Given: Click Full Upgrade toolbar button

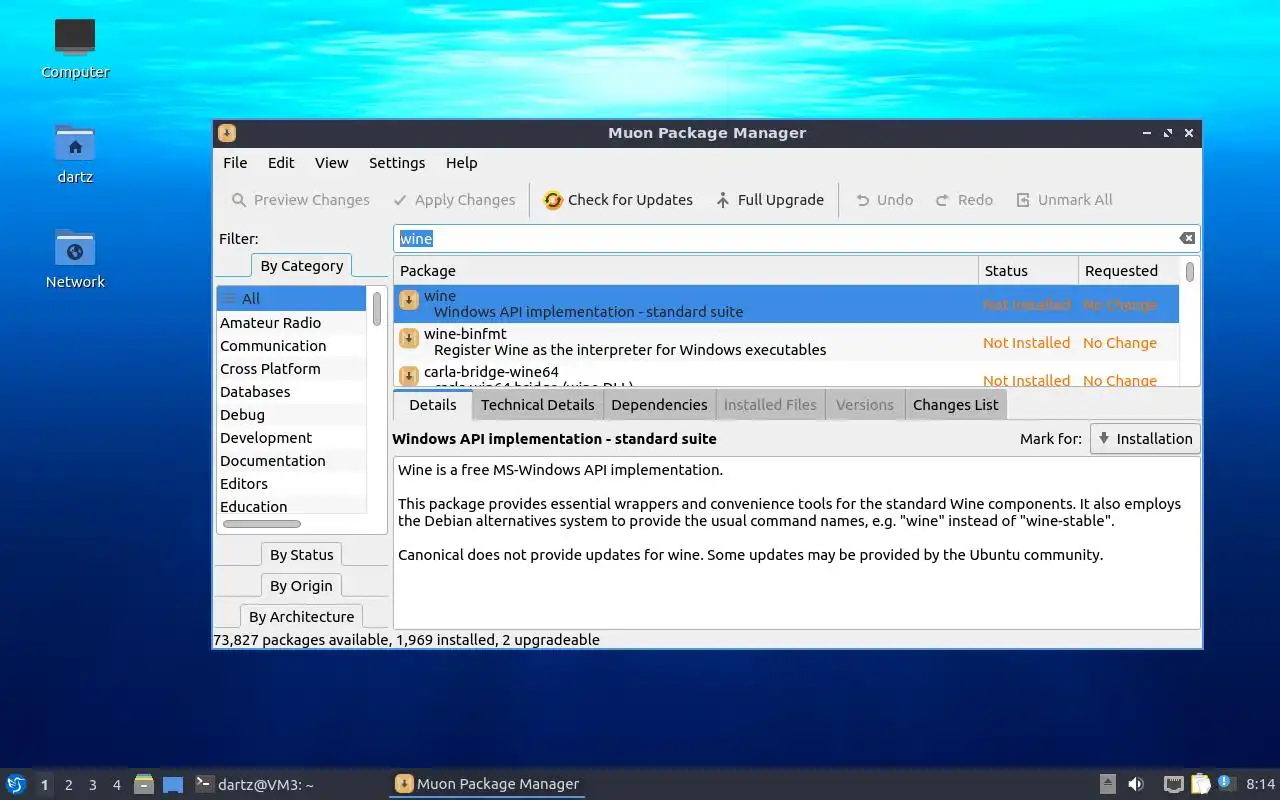Looking at the screenshot, I should pyautogui.click(x=770, y=200).
